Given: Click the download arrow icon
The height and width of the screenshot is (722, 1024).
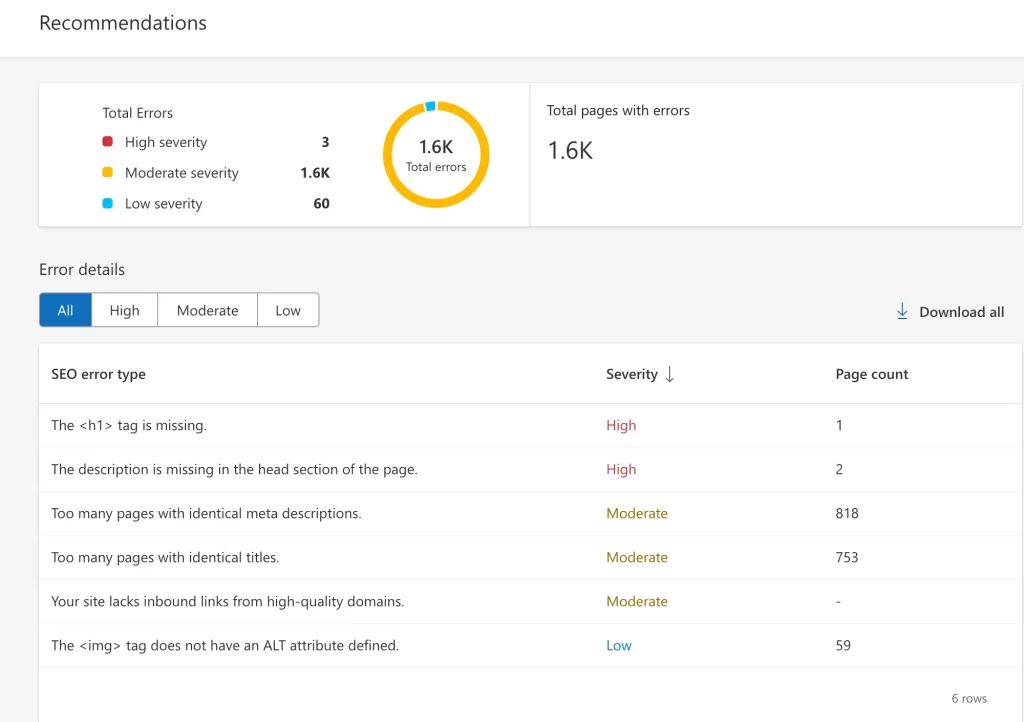Looking at the screenshot, I should tap(902, 311).
